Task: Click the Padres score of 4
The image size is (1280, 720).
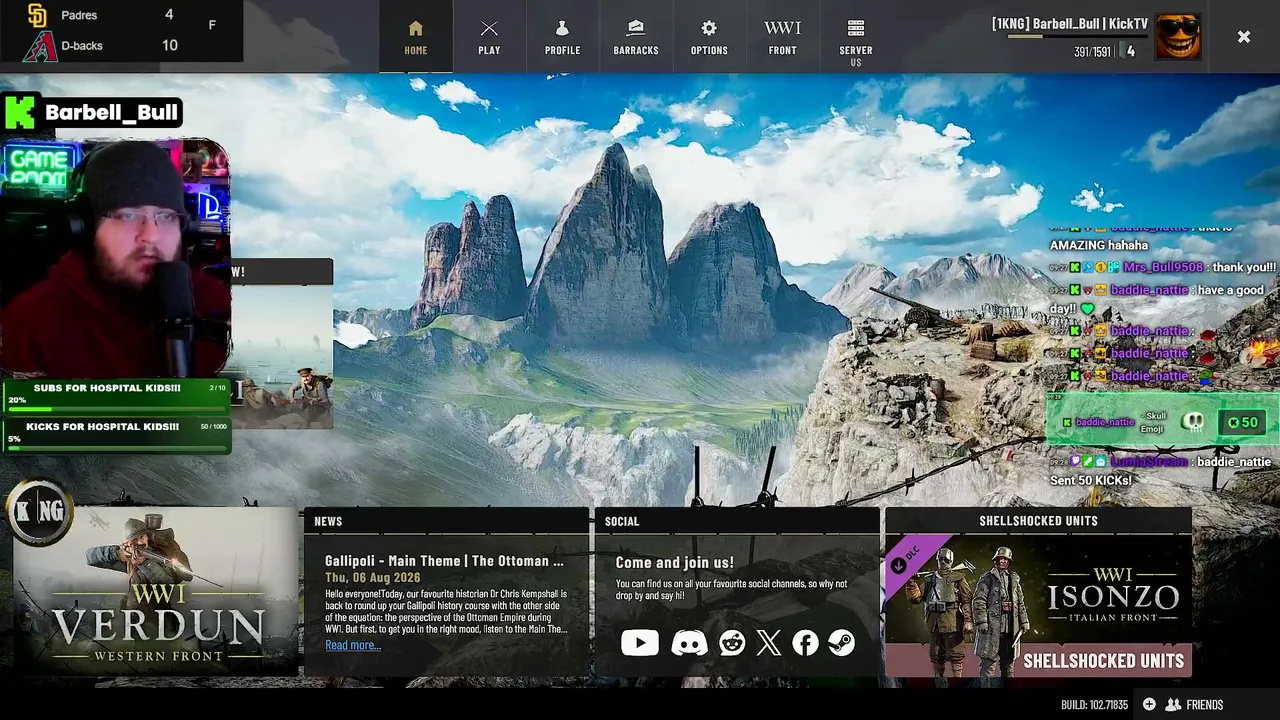Action: coord(169,15)
